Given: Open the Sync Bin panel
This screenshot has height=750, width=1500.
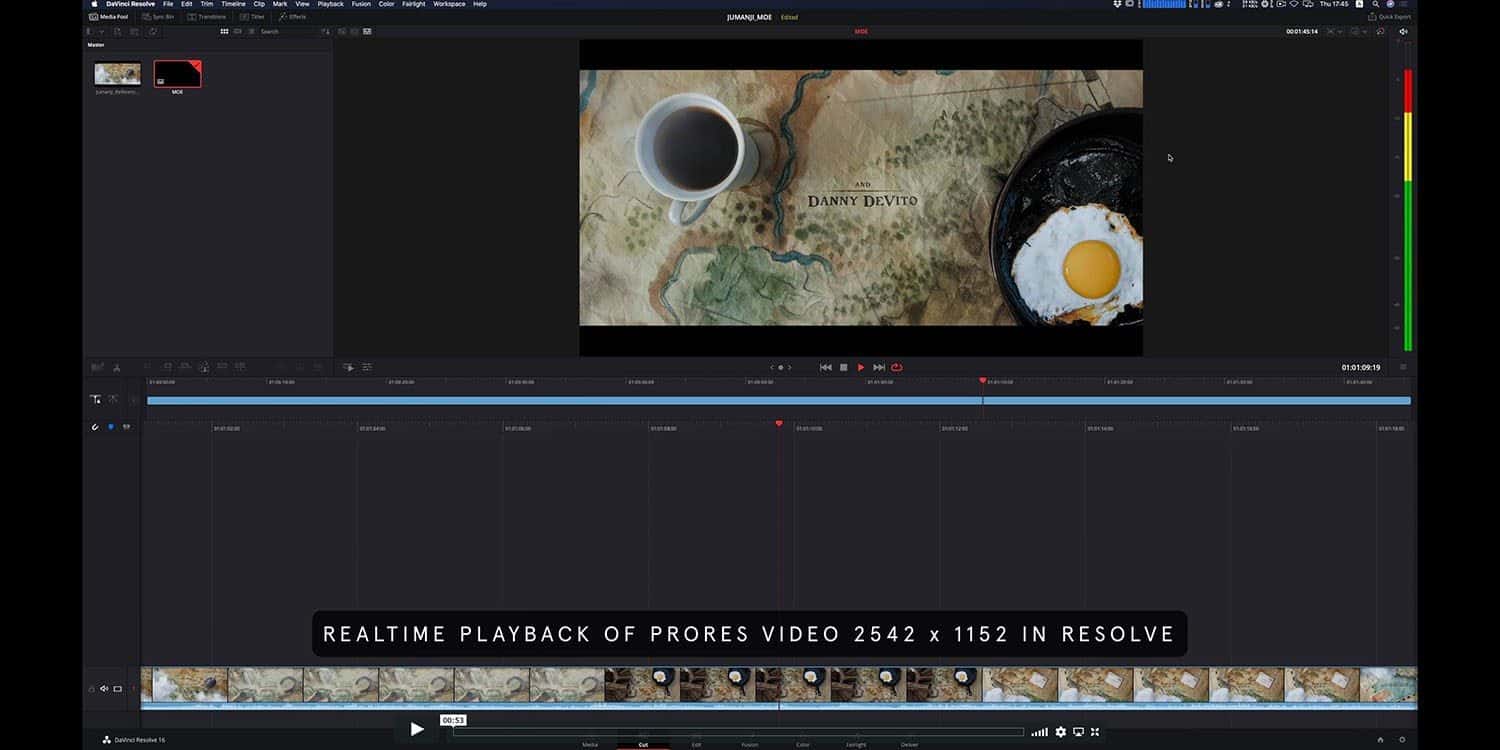Looking at the screenshot, I should [x=158, y=17].
